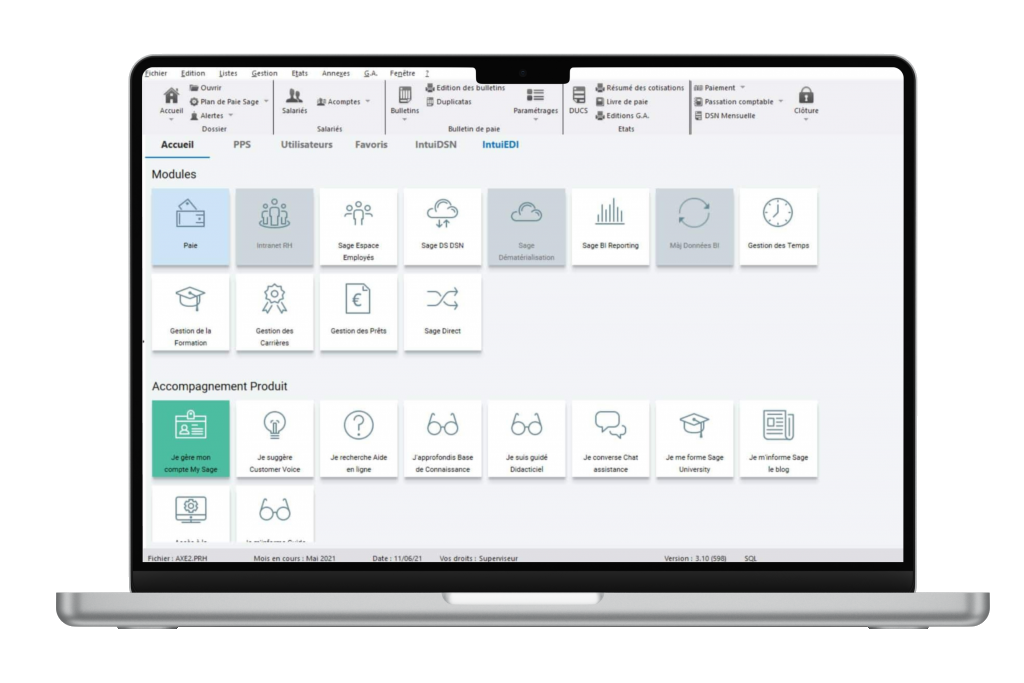The height and width of the screenshot is (683, 1024).
Task: Click the Bulletins ribbon icon
Action: click(405, 95)
